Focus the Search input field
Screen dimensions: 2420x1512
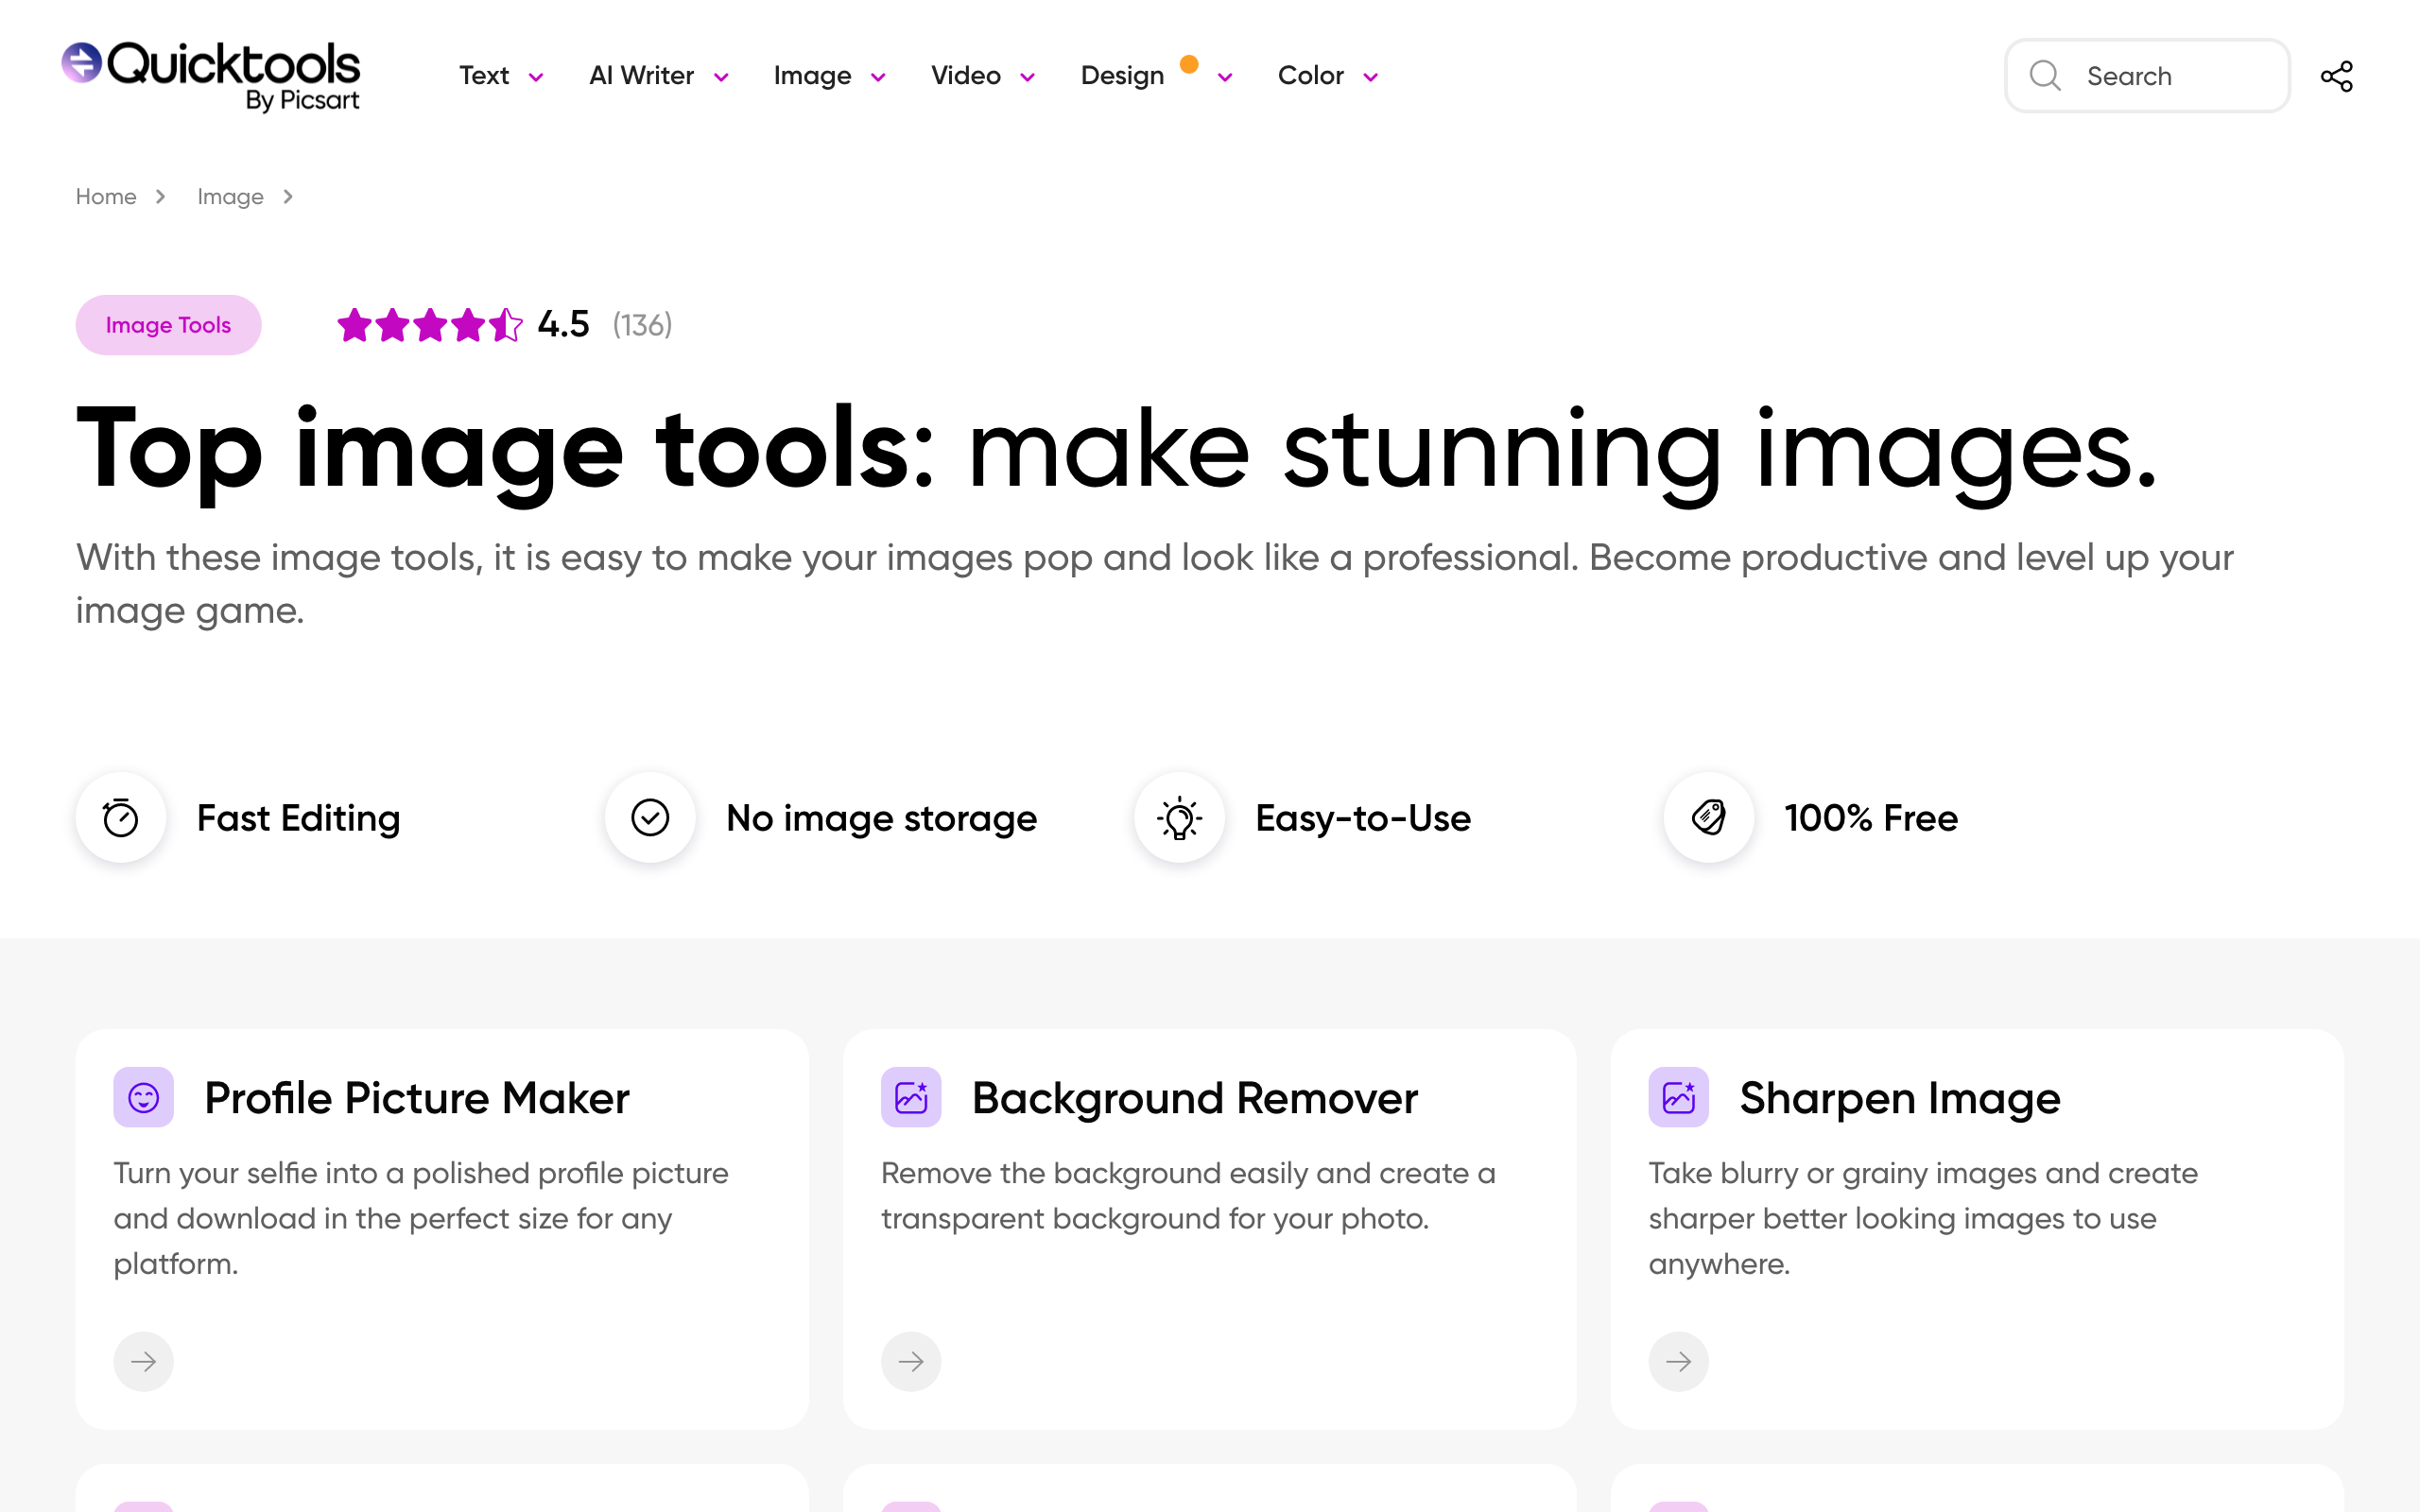tap(2147, 76)
